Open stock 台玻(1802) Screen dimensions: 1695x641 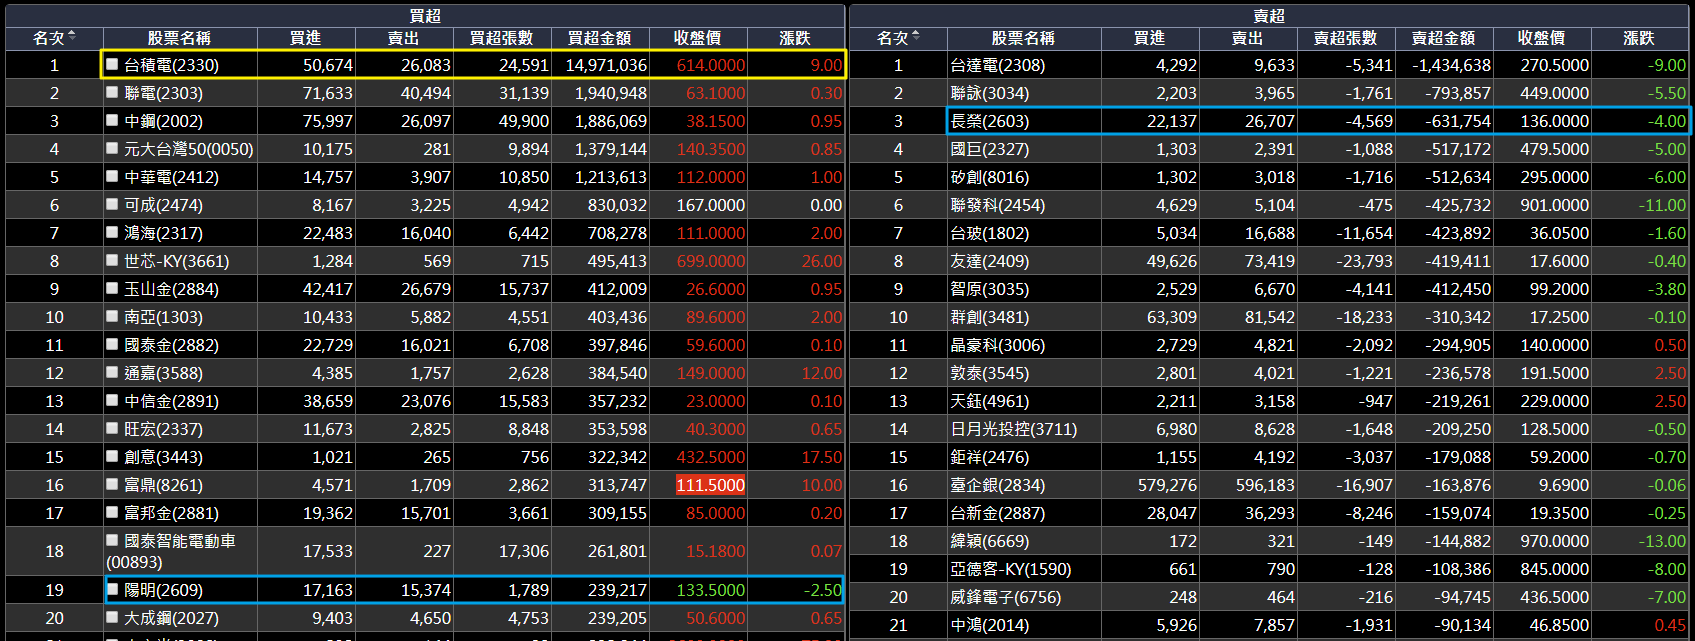[x=989, y=233]
